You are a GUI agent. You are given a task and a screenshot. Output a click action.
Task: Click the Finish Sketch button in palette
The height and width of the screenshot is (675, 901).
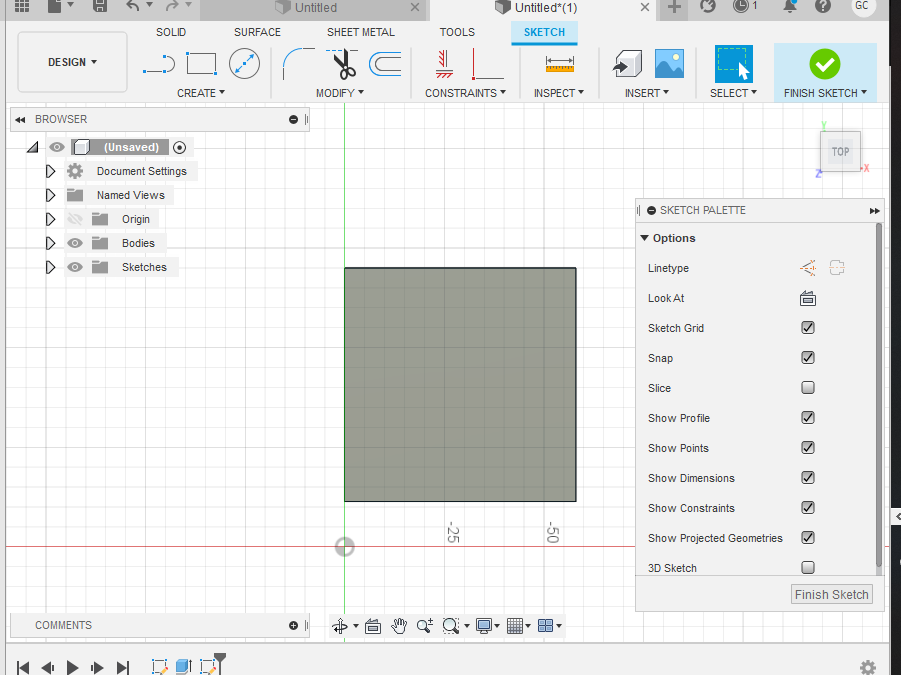pos(831,595)
